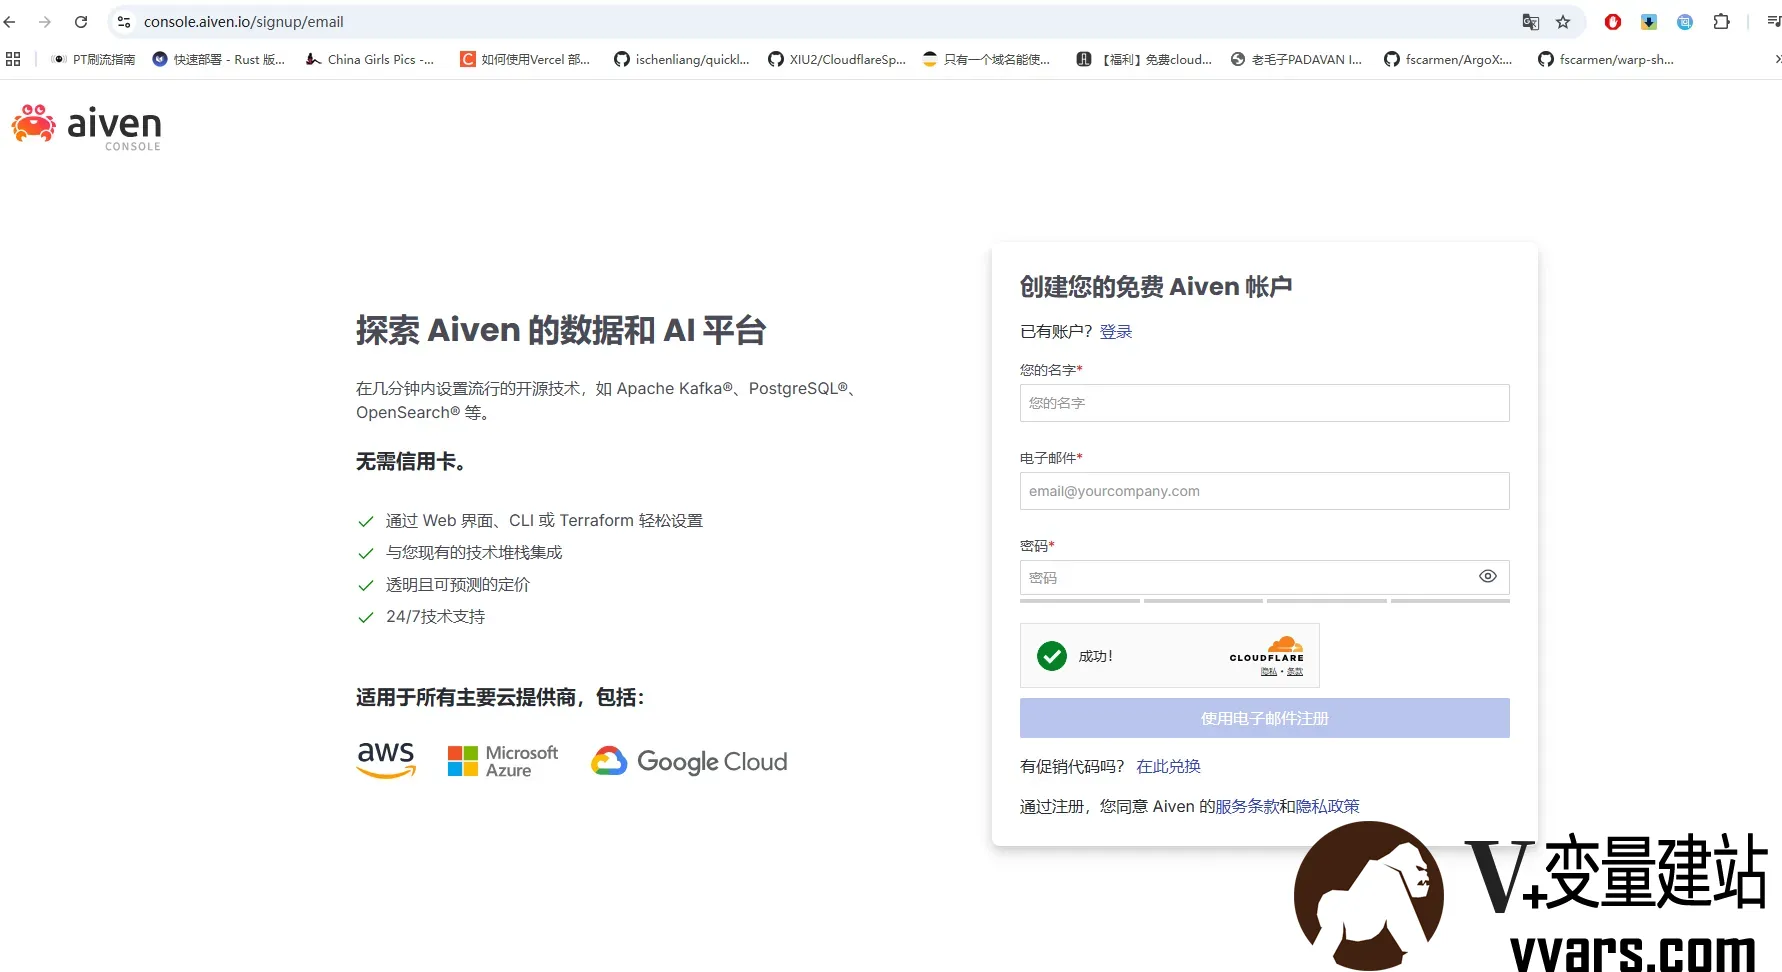Open the fscarmen/warp-sh bookmark
This screenshot has width=1782, height=972.
[1606, 59]
